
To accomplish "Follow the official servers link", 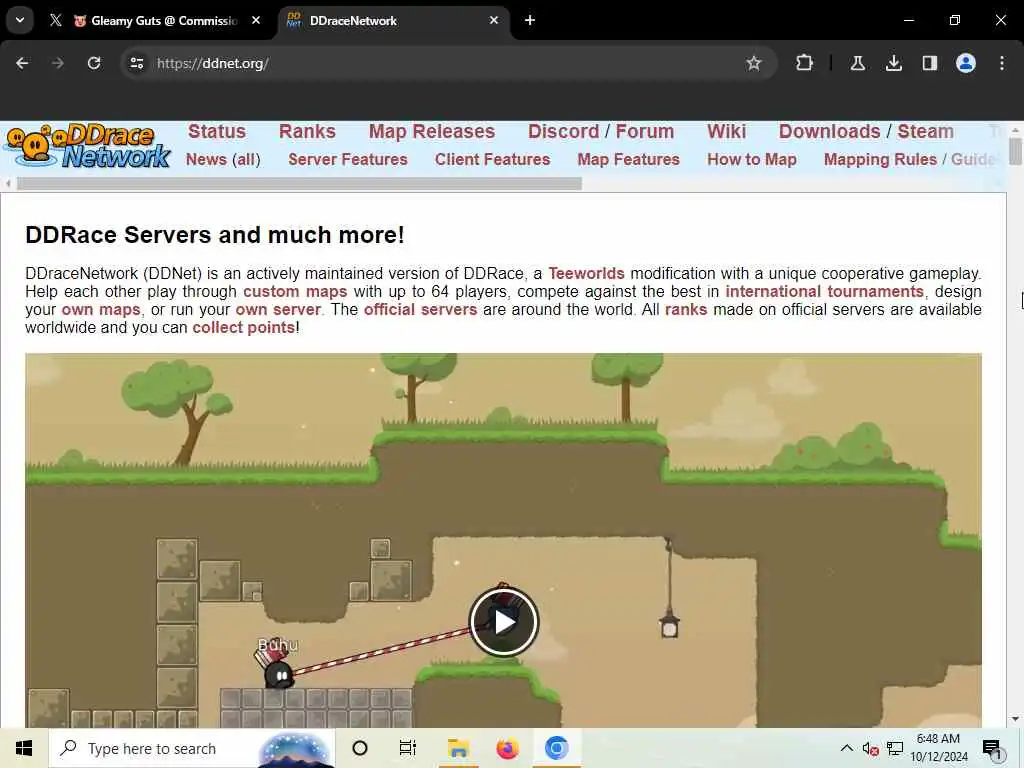I will click(x=421, y=310).
